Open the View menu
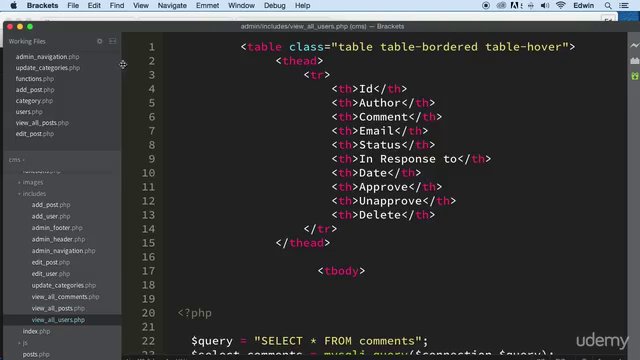 [x=141, y=5]
